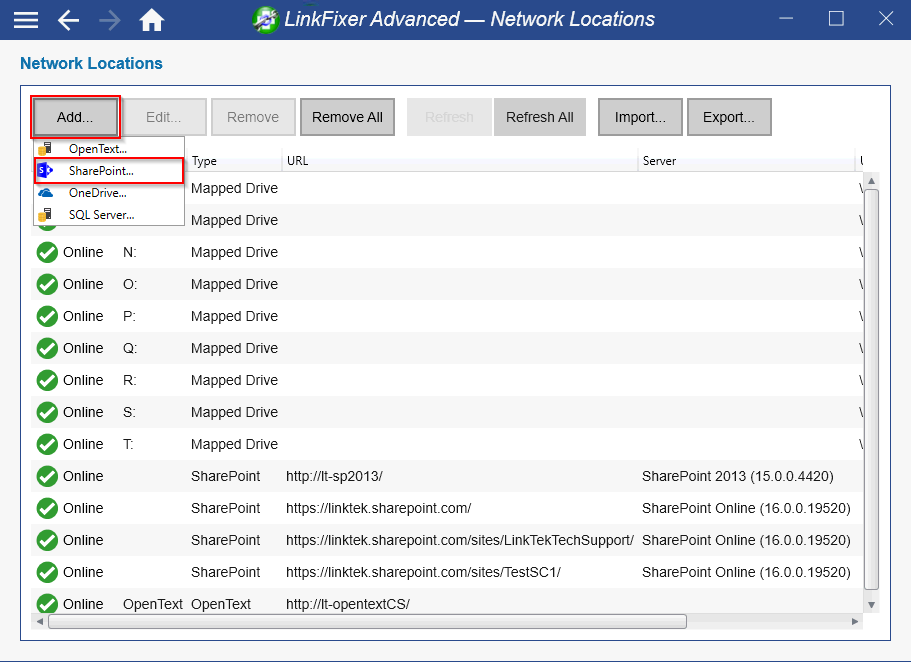Click the vertical scrollbar thumb
Screen dimensions: 911x662
point(871,389)
